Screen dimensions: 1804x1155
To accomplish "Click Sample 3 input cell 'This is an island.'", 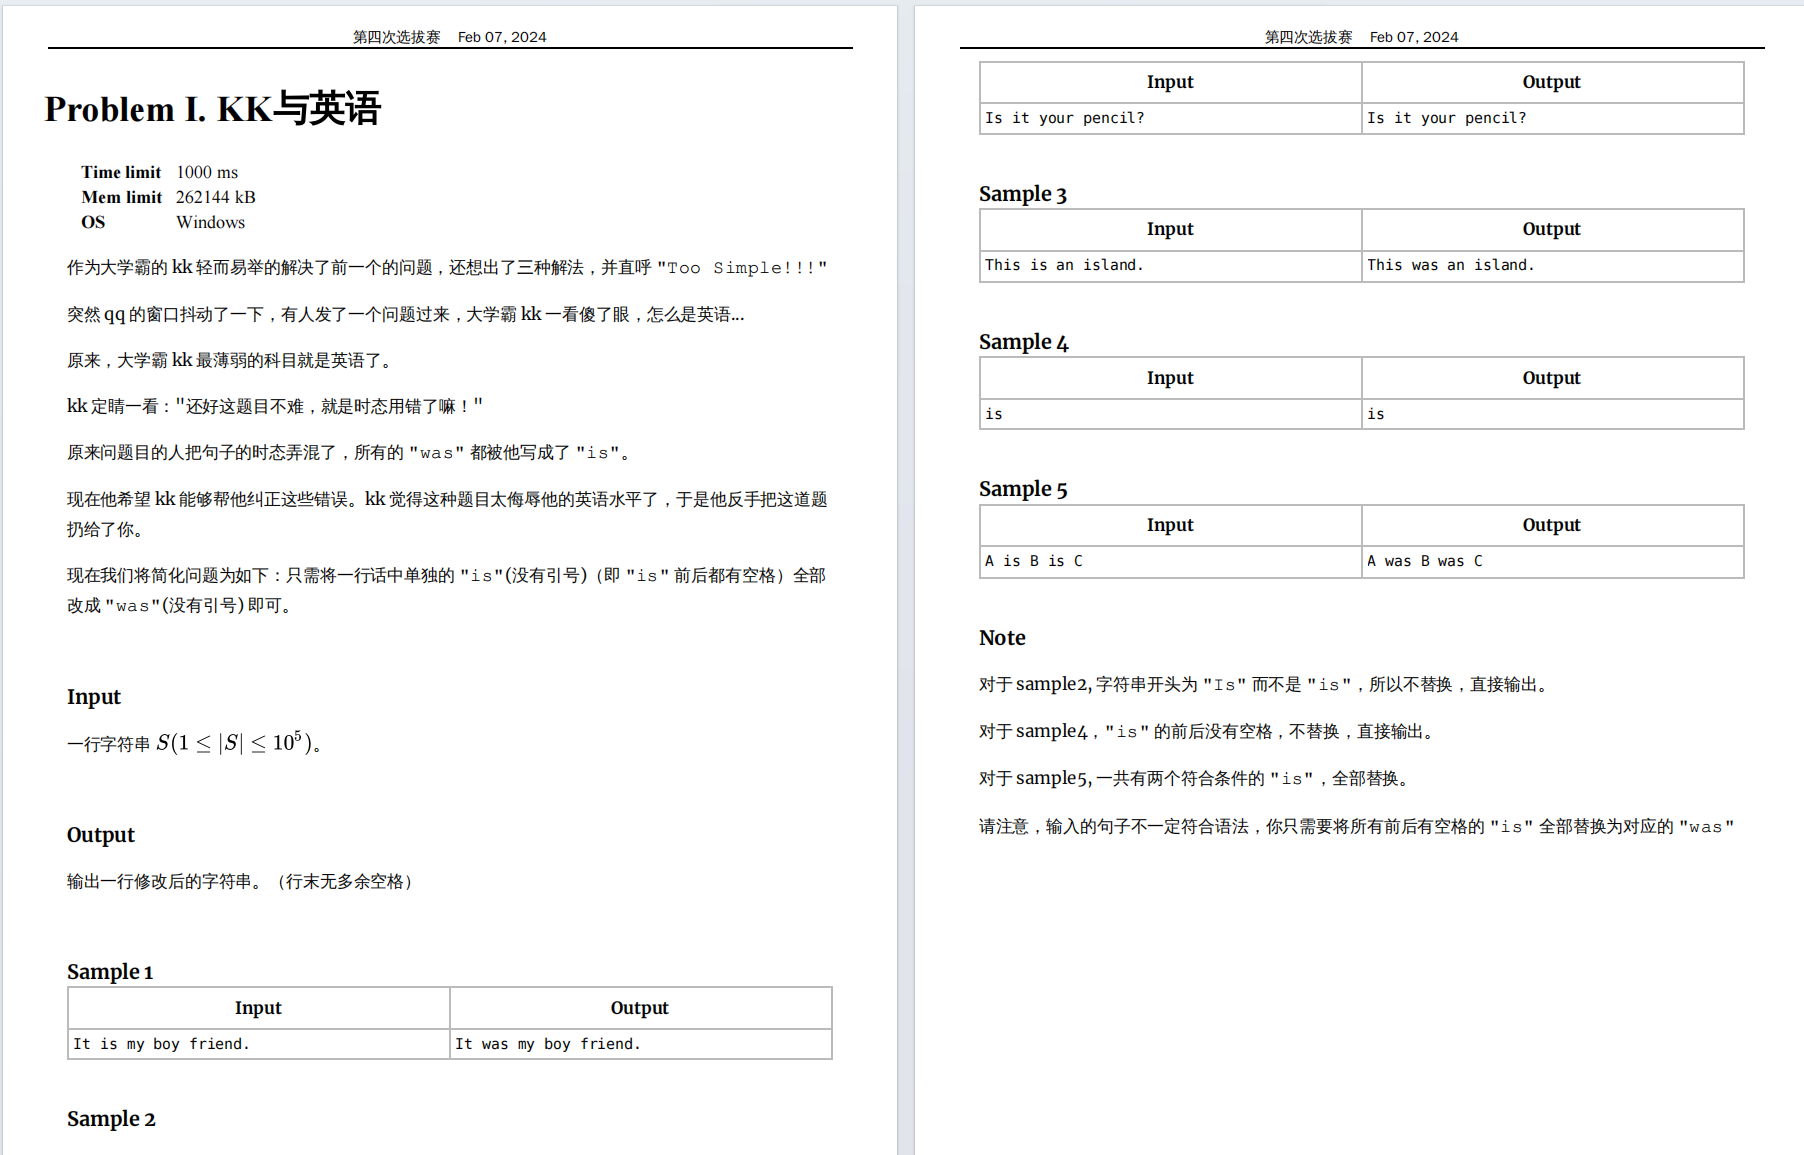I will (1171, 265).
